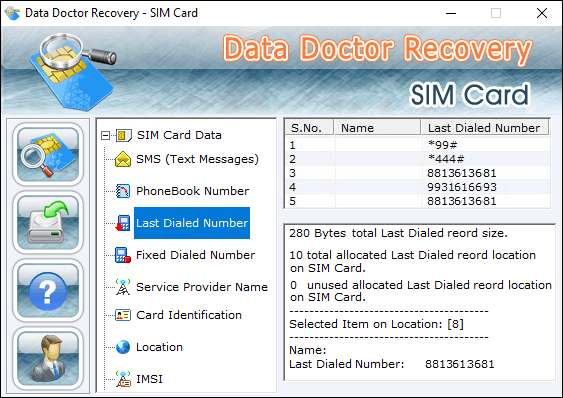
Task: Click the Location globe icon
Action: [x=123, y=347]
